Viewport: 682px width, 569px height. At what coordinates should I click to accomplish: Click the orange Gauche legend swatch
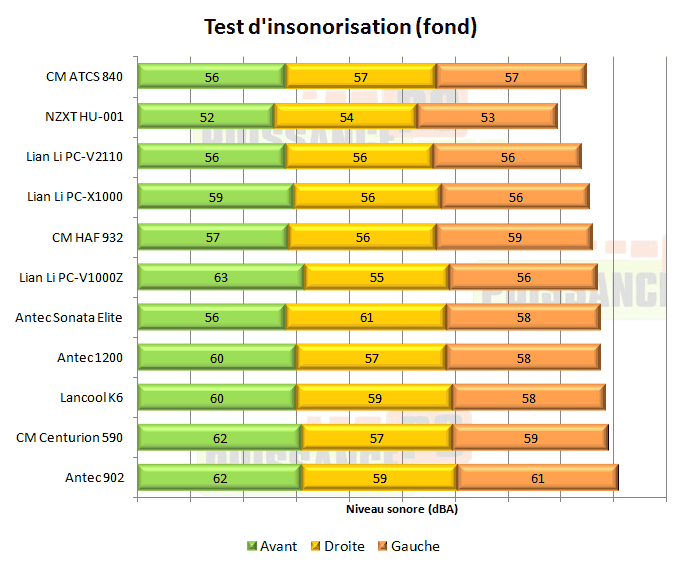click(383, 546)
